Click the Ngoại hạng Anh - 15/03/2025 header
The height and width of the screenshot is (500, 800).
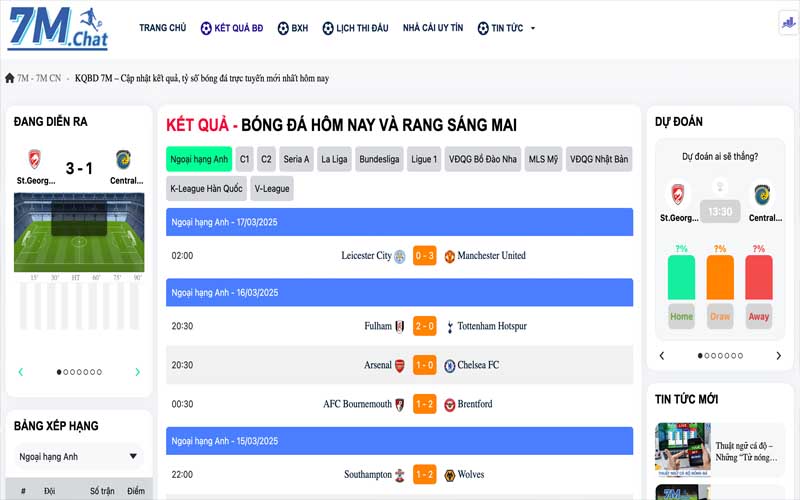[399, 441]
